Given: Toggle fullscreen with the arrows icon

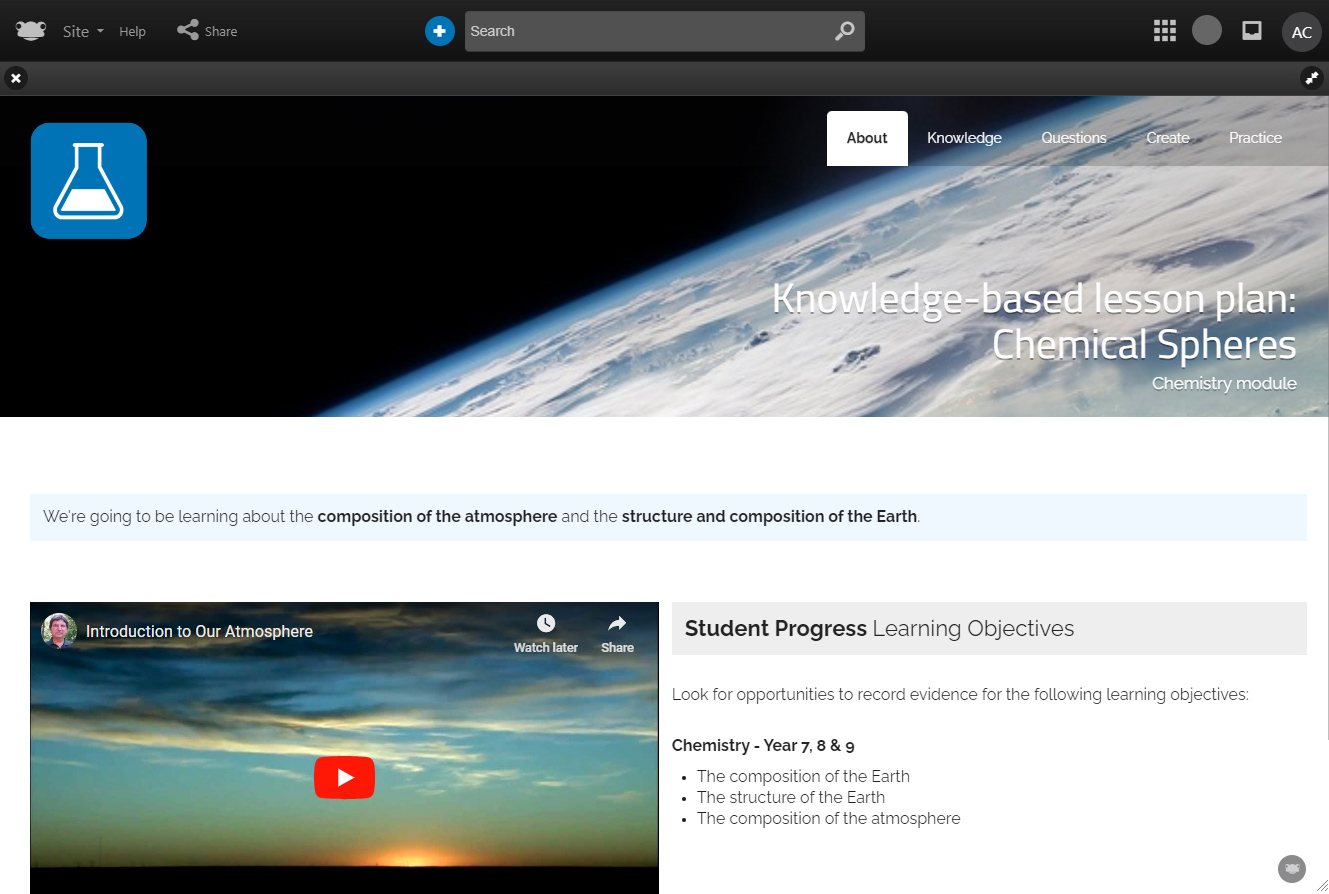Looking at the screenshot, I should [1312, 78].
